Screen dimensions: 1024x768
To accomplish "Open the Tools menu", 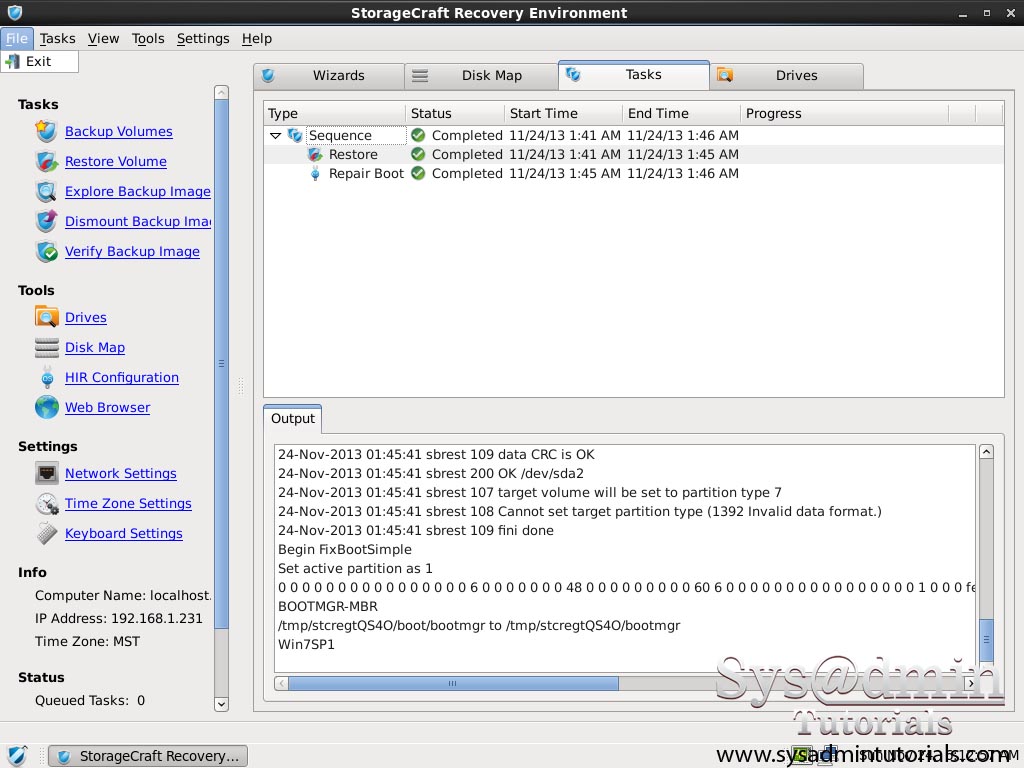I will [148, 39].
